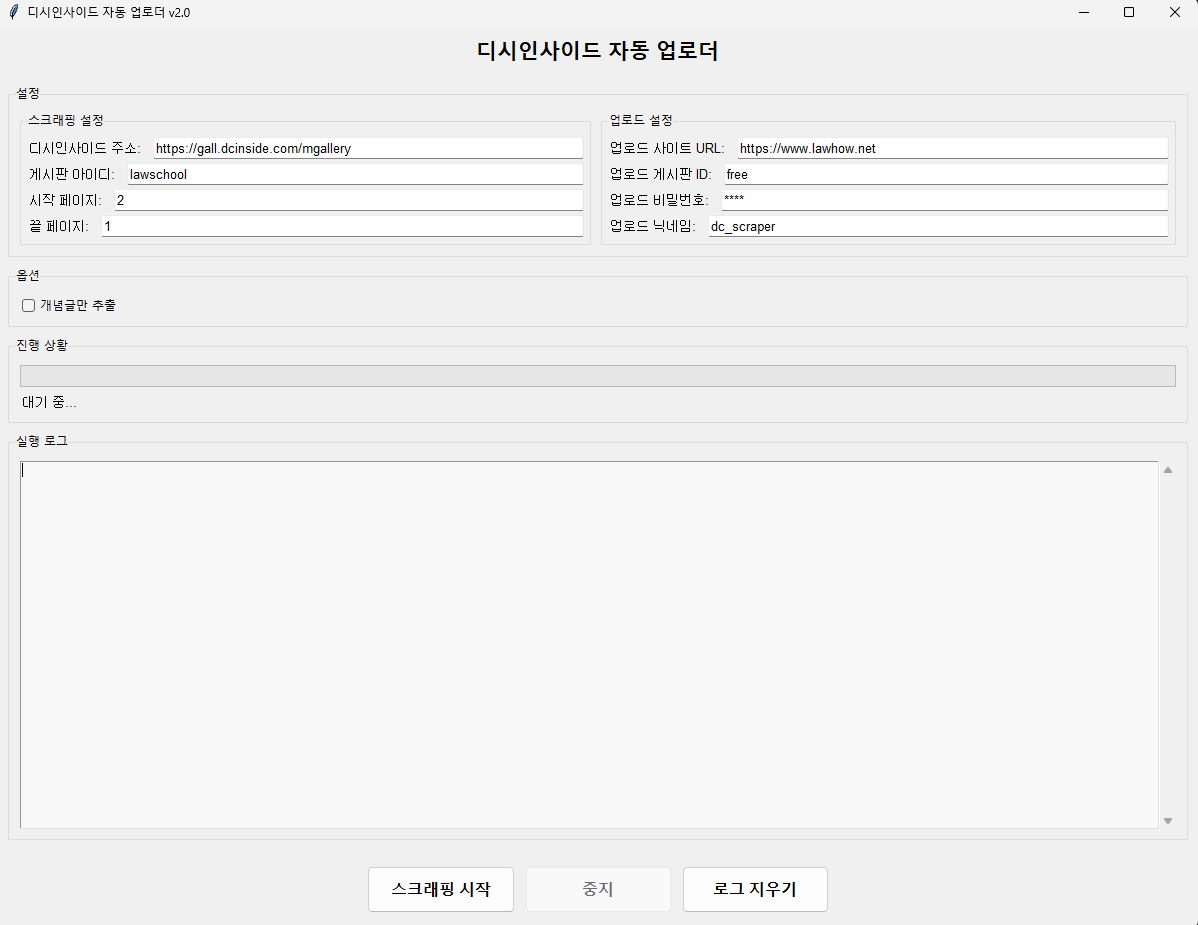Viewport: 1198px width, 925px height.
Task: Focus the 업로드 사이트 URL field
Action: pos(952,148)
